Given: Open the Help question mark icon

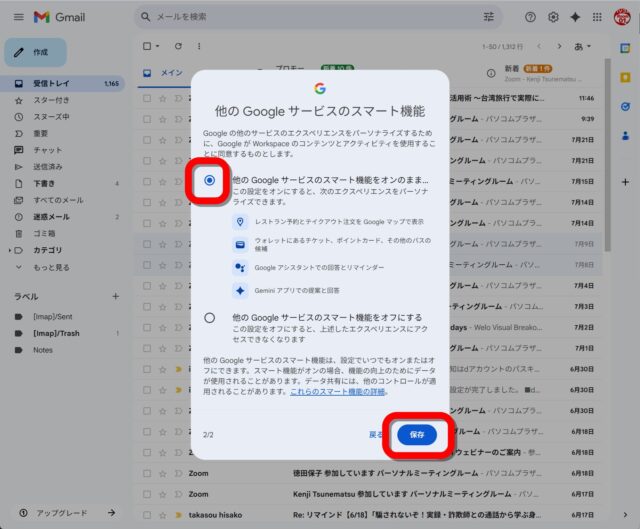Looking at the screenshot, I should [x=530, y=17].
